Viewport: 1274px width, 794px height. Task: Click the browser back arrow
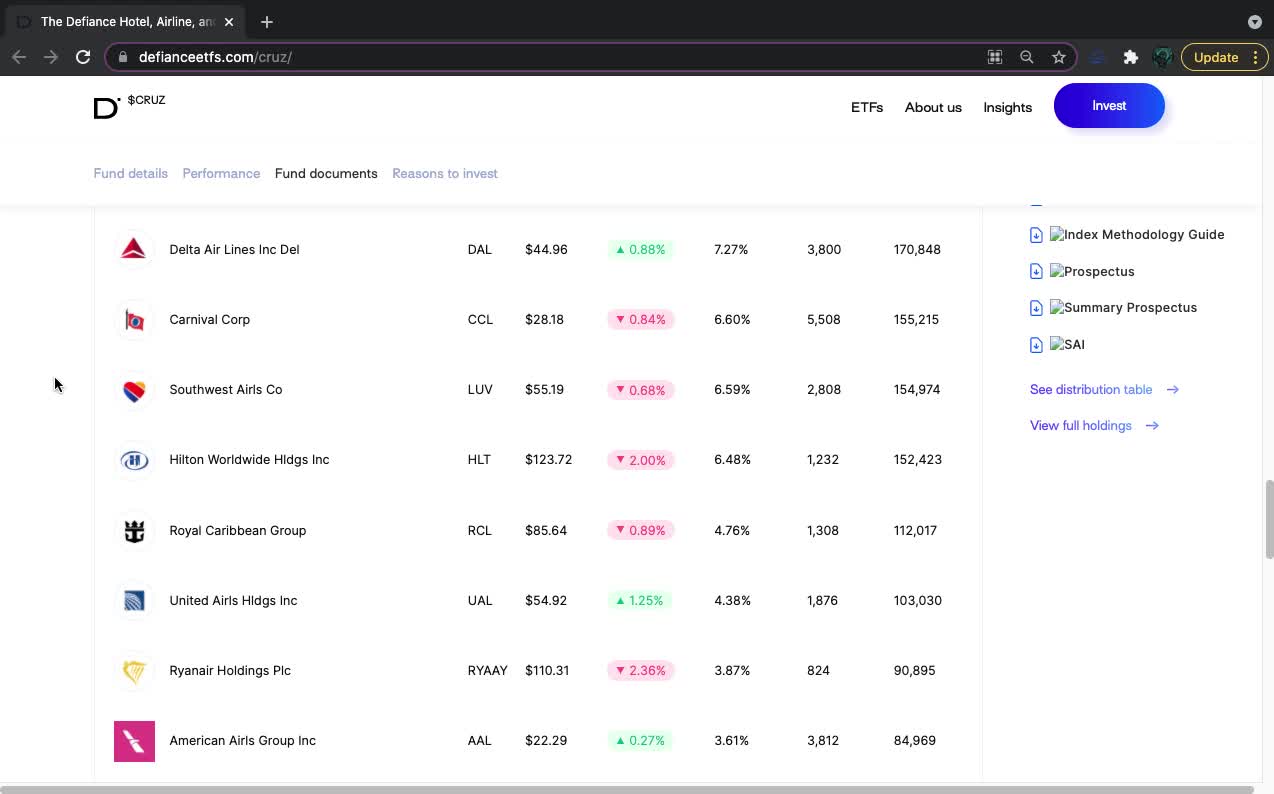coord(19,57)
